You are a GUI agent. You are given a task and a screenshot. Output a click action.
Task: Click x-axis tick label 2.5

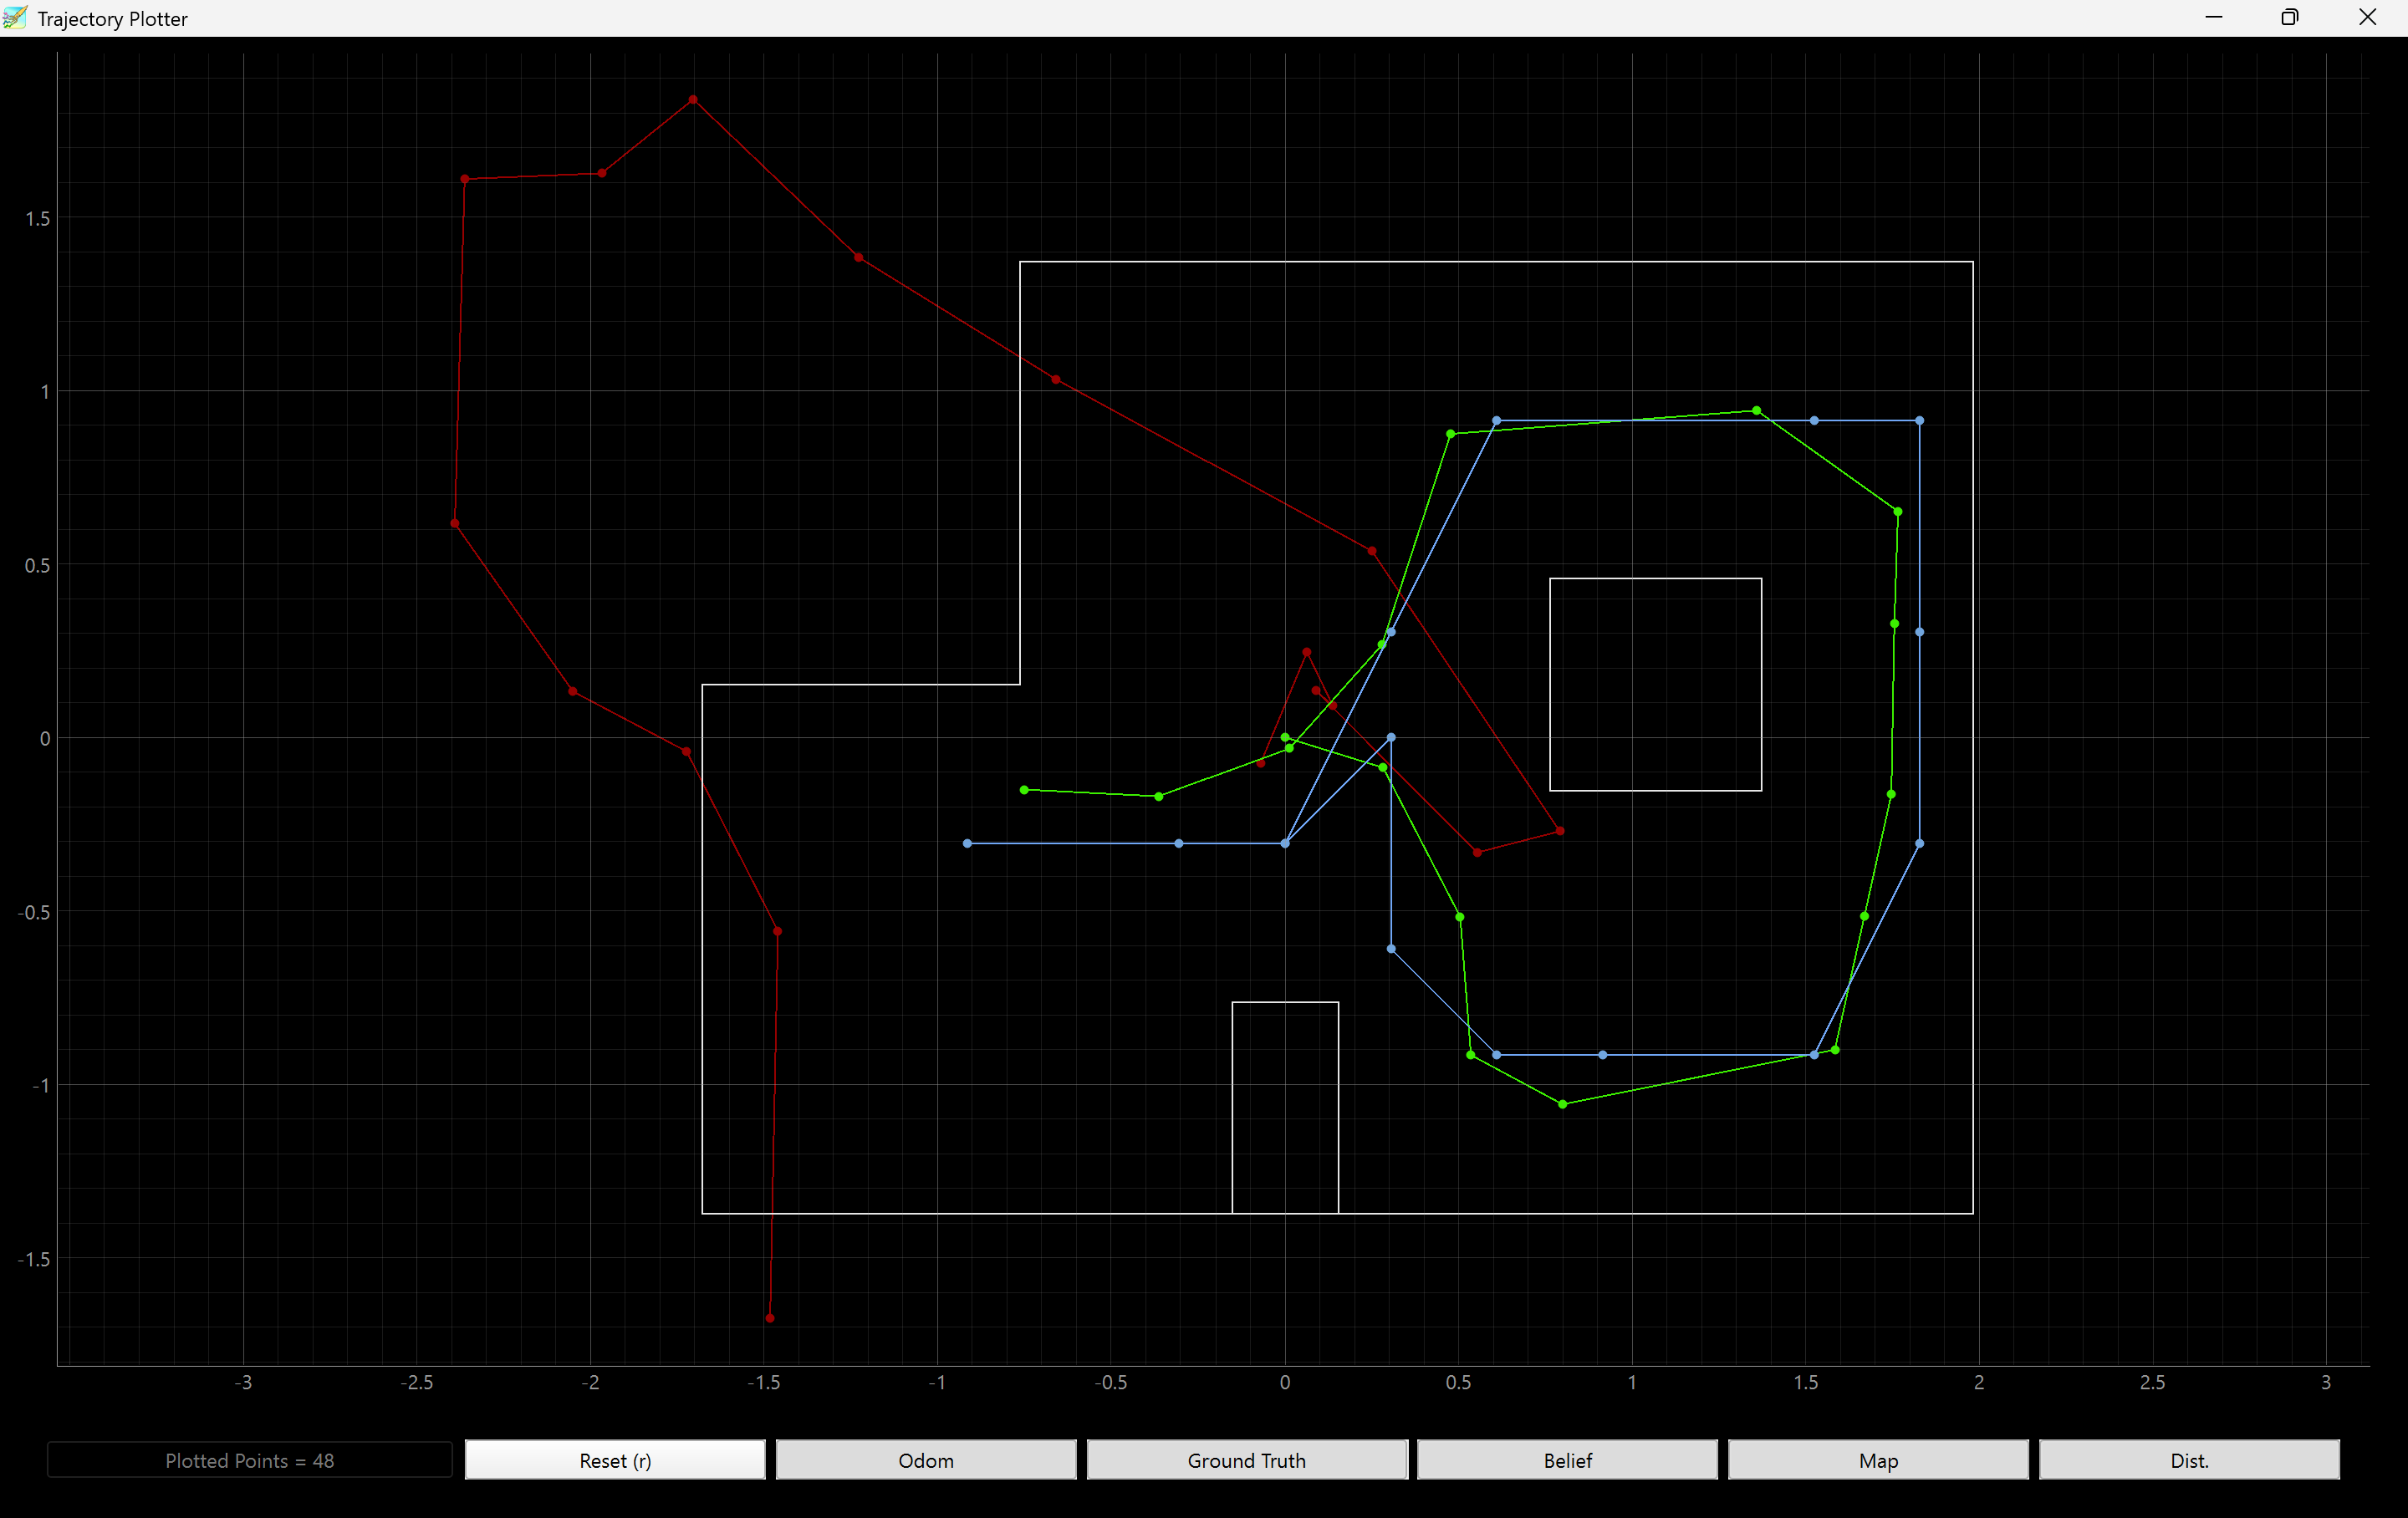pyautogui.click(x=2152, y=1382)
